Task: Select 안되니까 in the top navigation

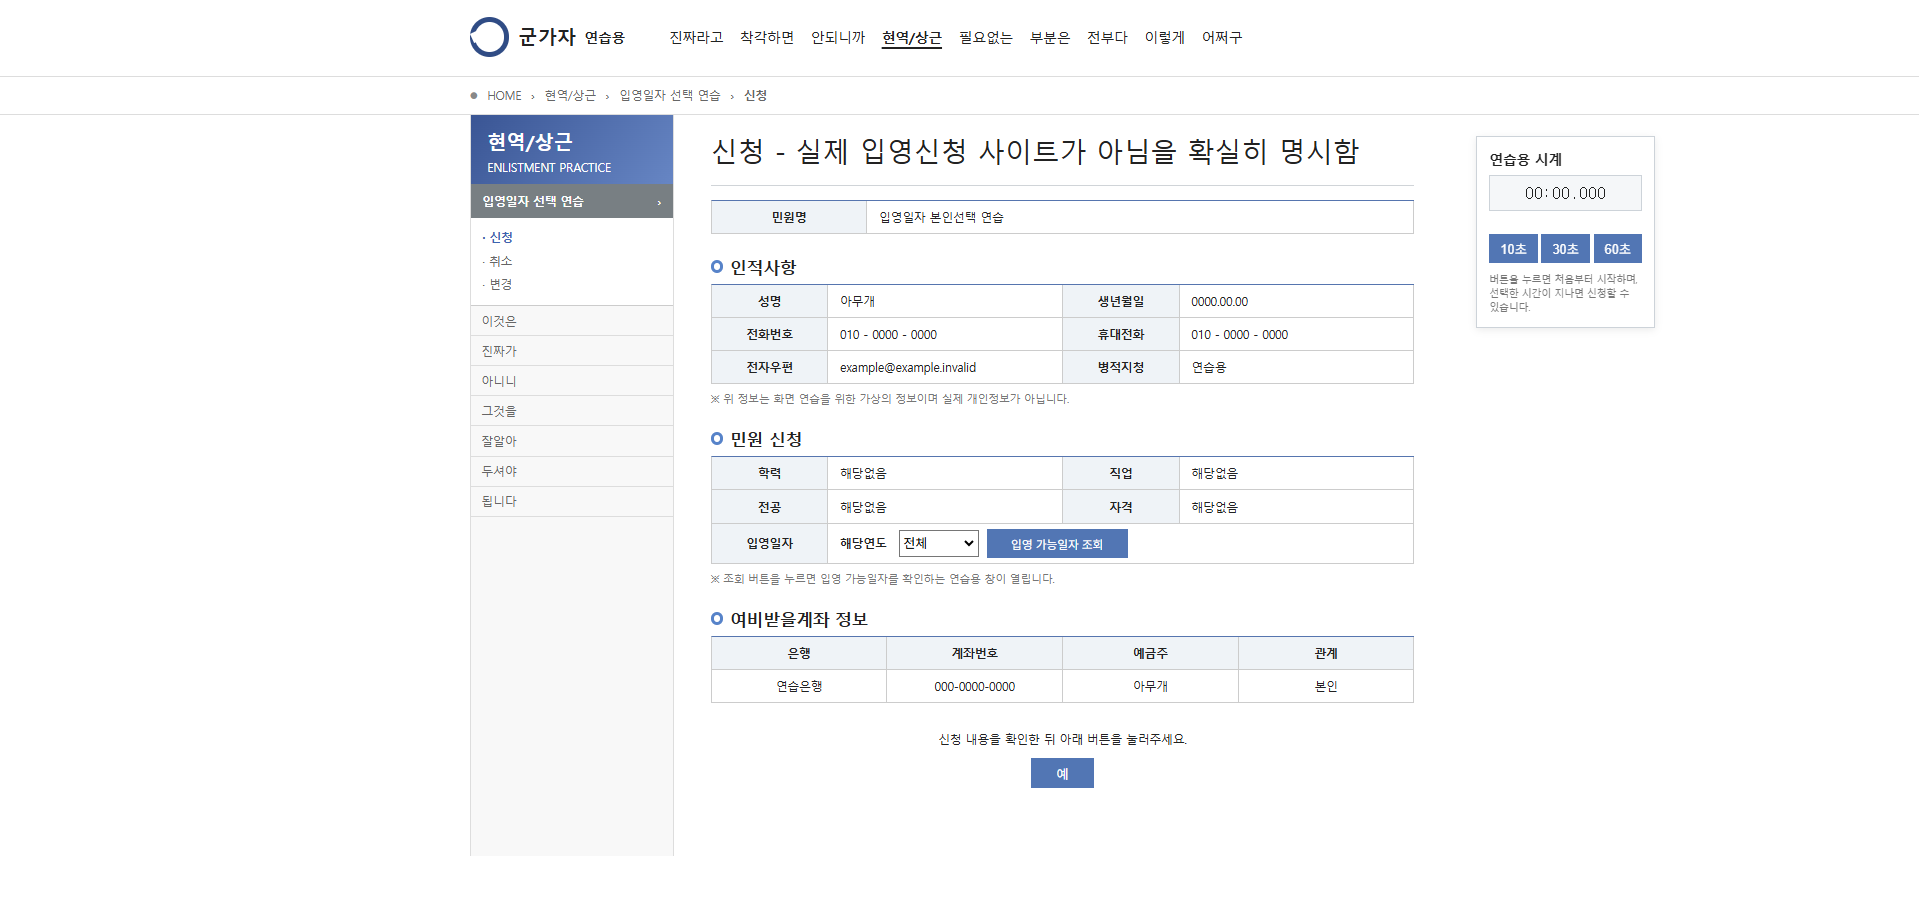Action: [838, 37]
